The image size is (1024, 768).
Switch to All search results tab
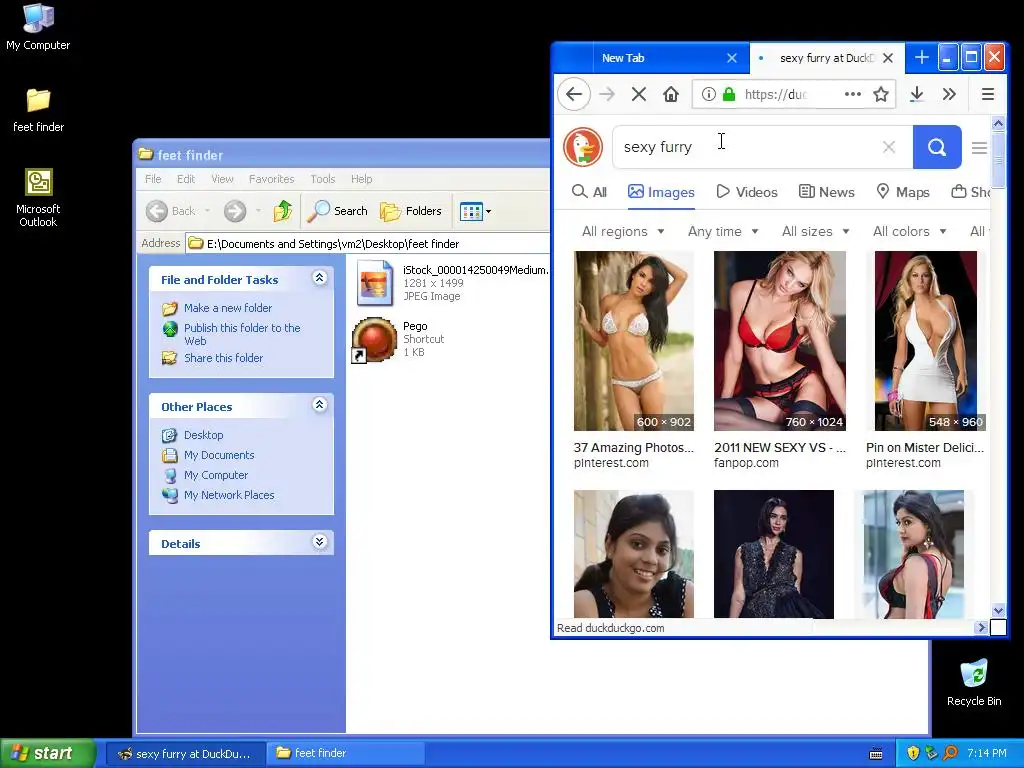pyautogui.click(x=589, y=192)
